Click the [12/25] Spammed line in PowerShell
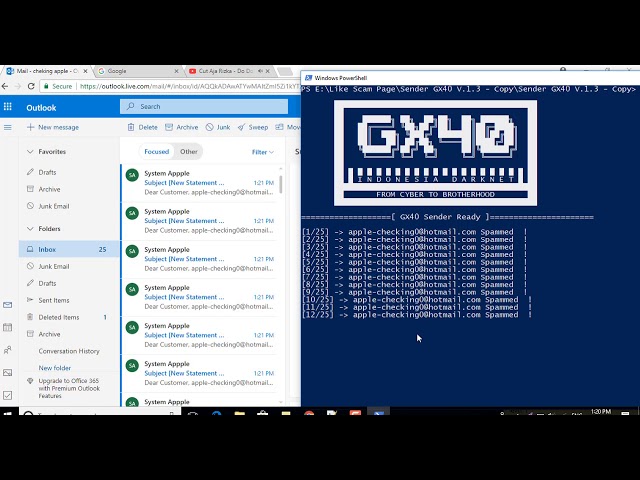This screenshot has height=480, width=640. pos(417,315)
